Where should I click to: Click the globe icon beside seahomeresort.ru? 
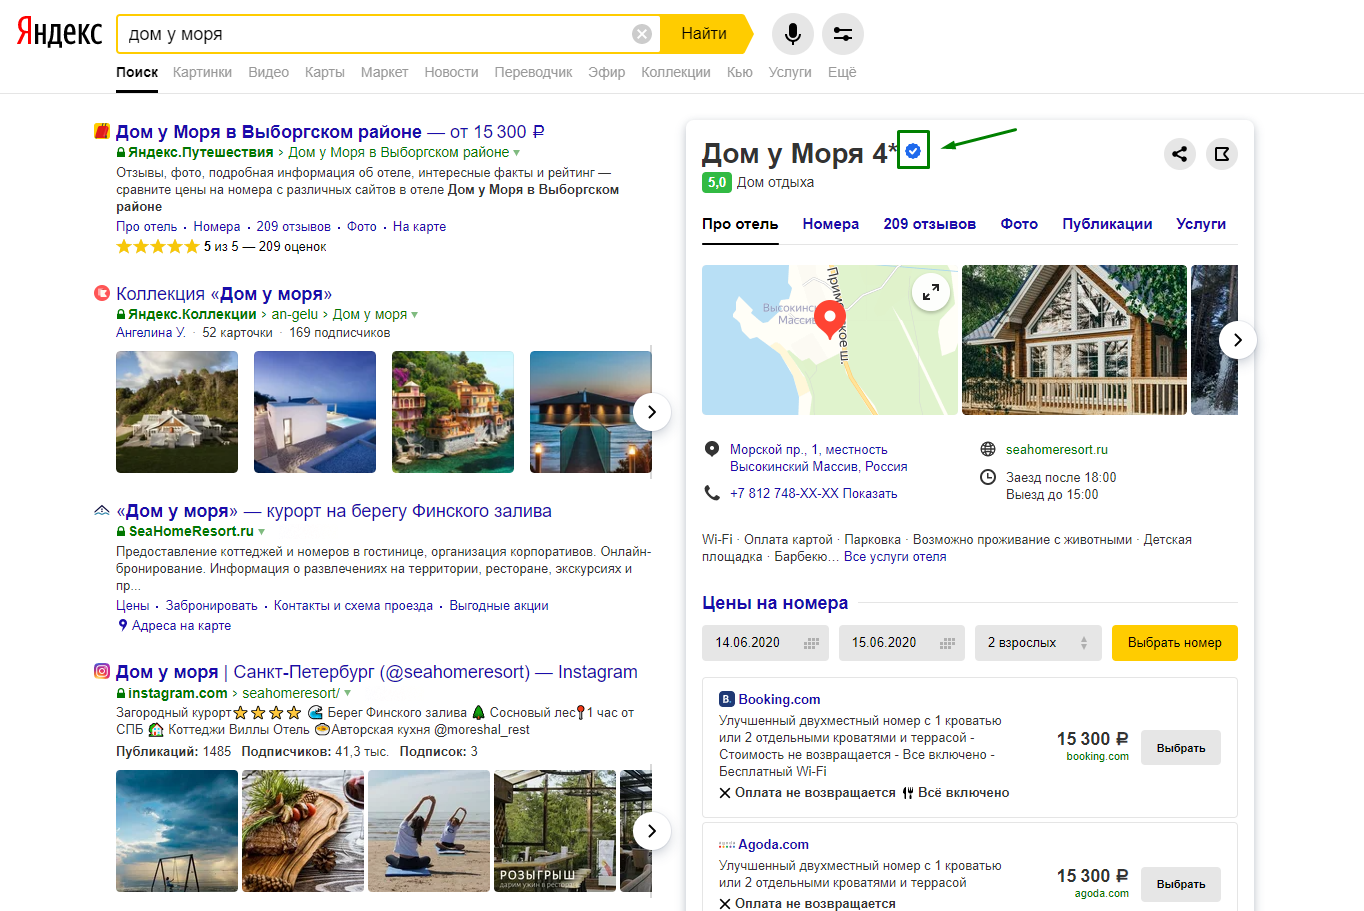(x=988, y=449)
